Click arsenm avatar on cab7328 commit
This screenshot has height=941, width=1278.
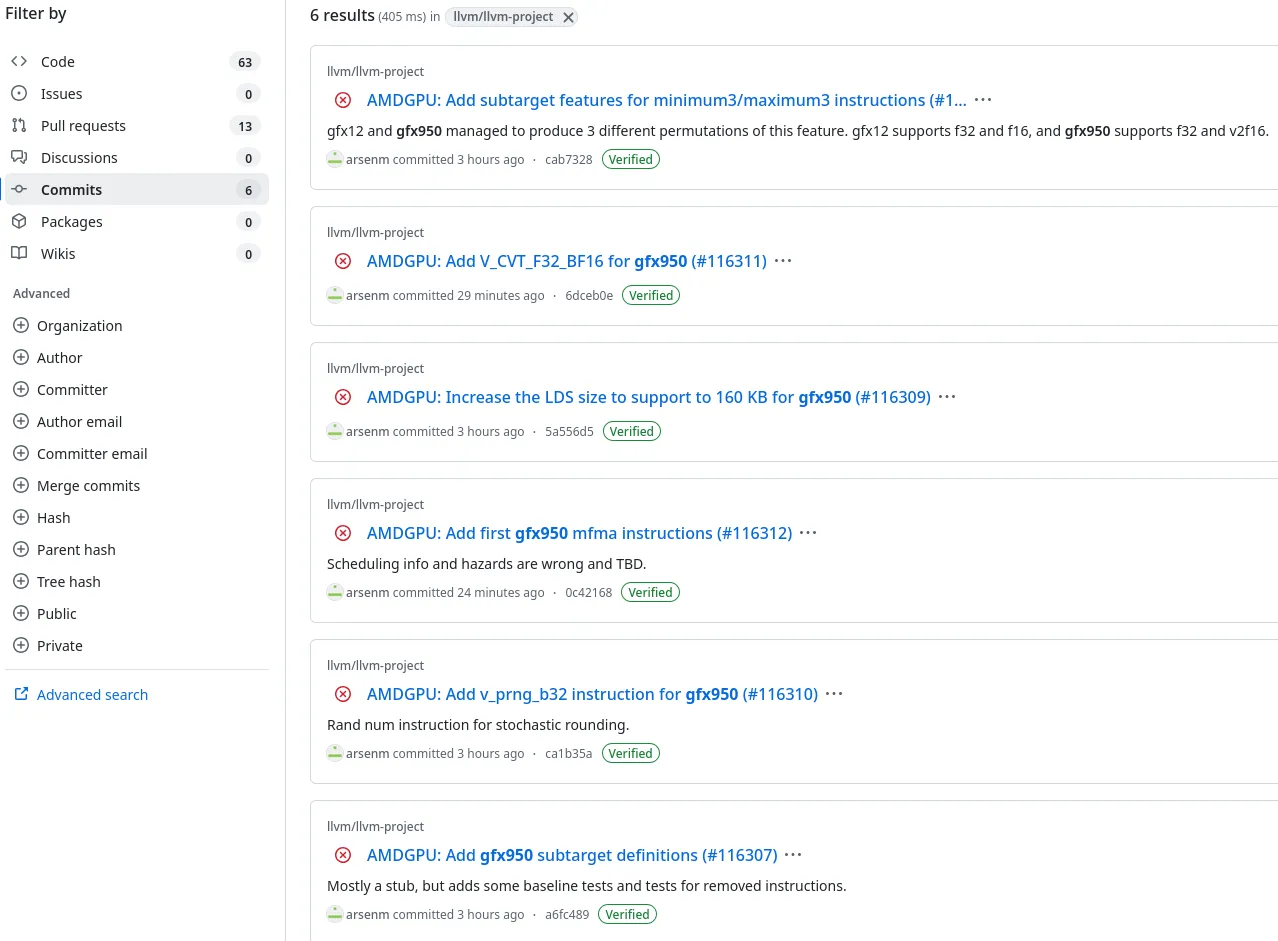coord(335,160)
